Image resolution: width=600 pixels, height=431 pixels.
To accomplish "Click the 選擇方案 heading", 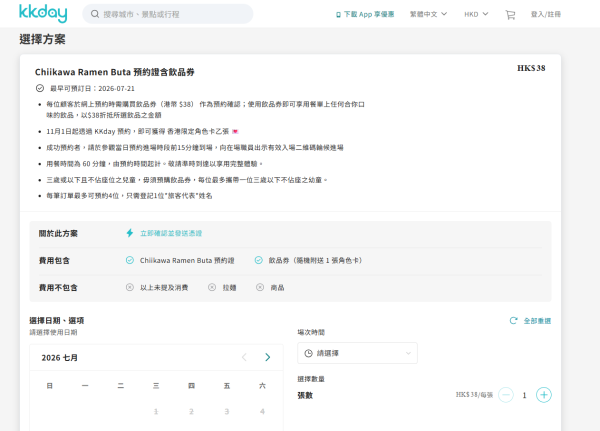I will pyautogui.click(x=42, y=39).
